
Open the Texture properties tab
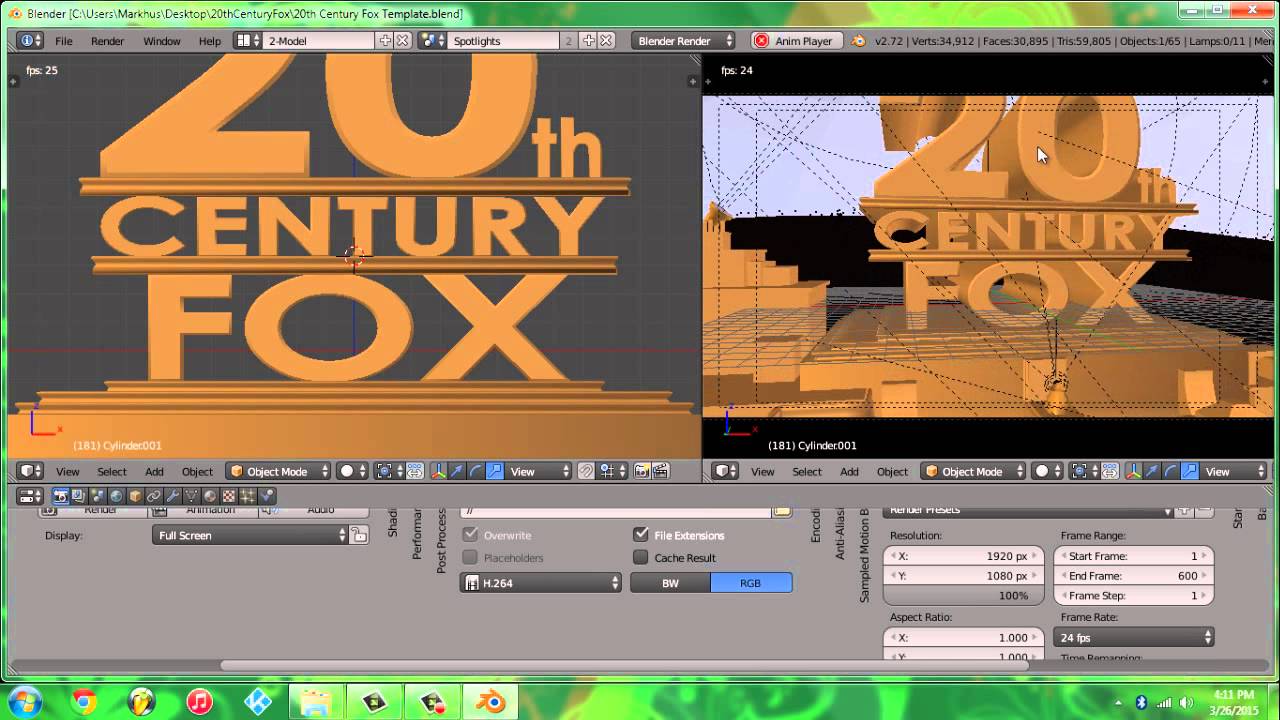228,496
